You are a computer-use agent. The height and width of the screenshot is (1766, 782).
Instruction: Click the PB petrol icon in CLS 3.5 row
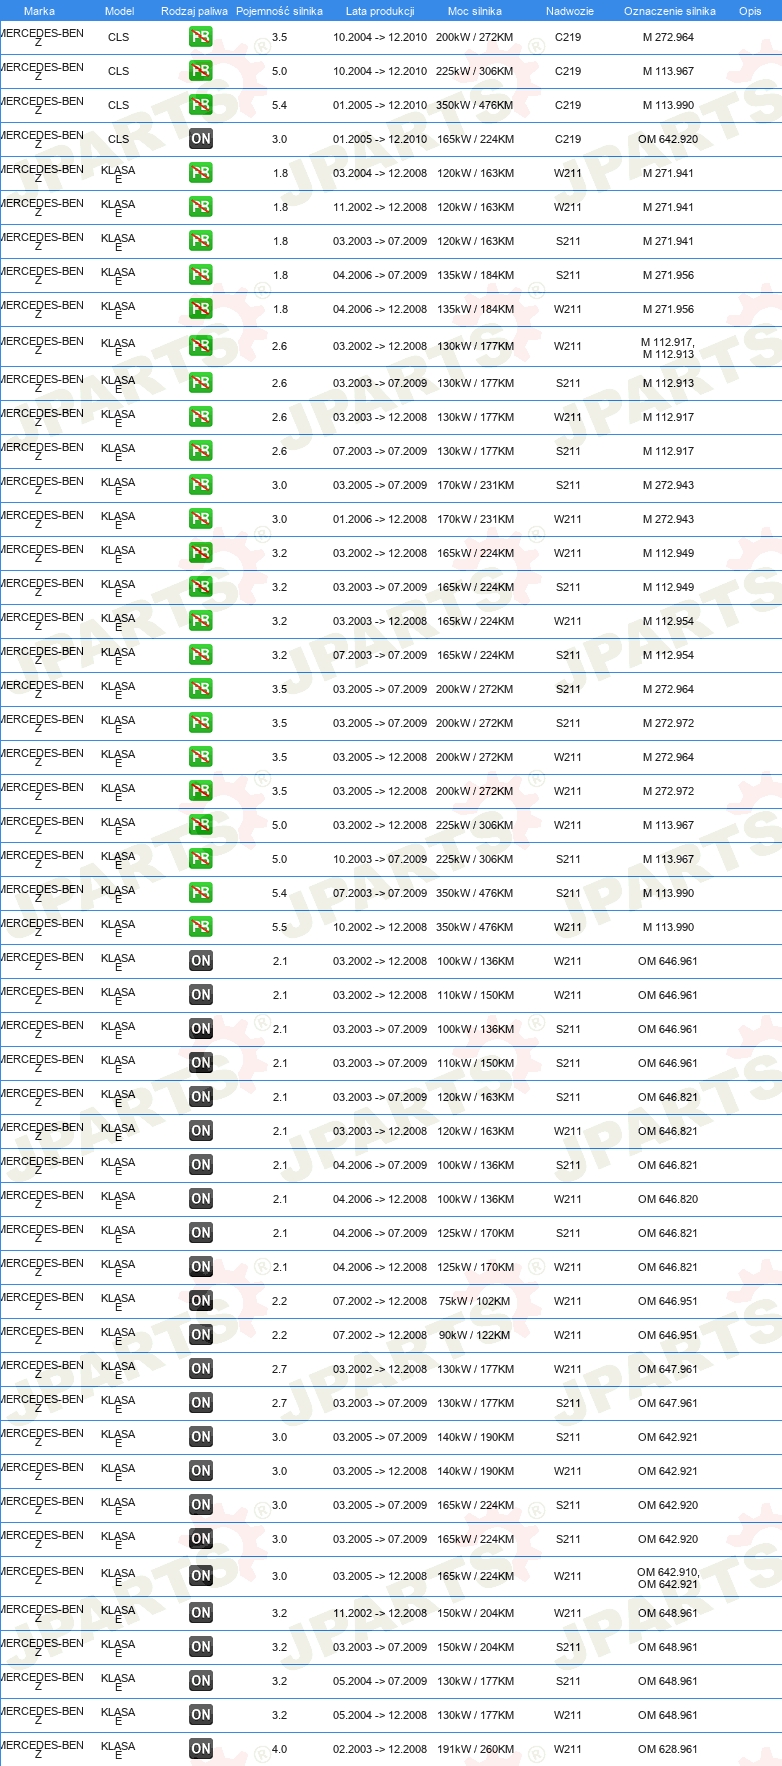201,37
